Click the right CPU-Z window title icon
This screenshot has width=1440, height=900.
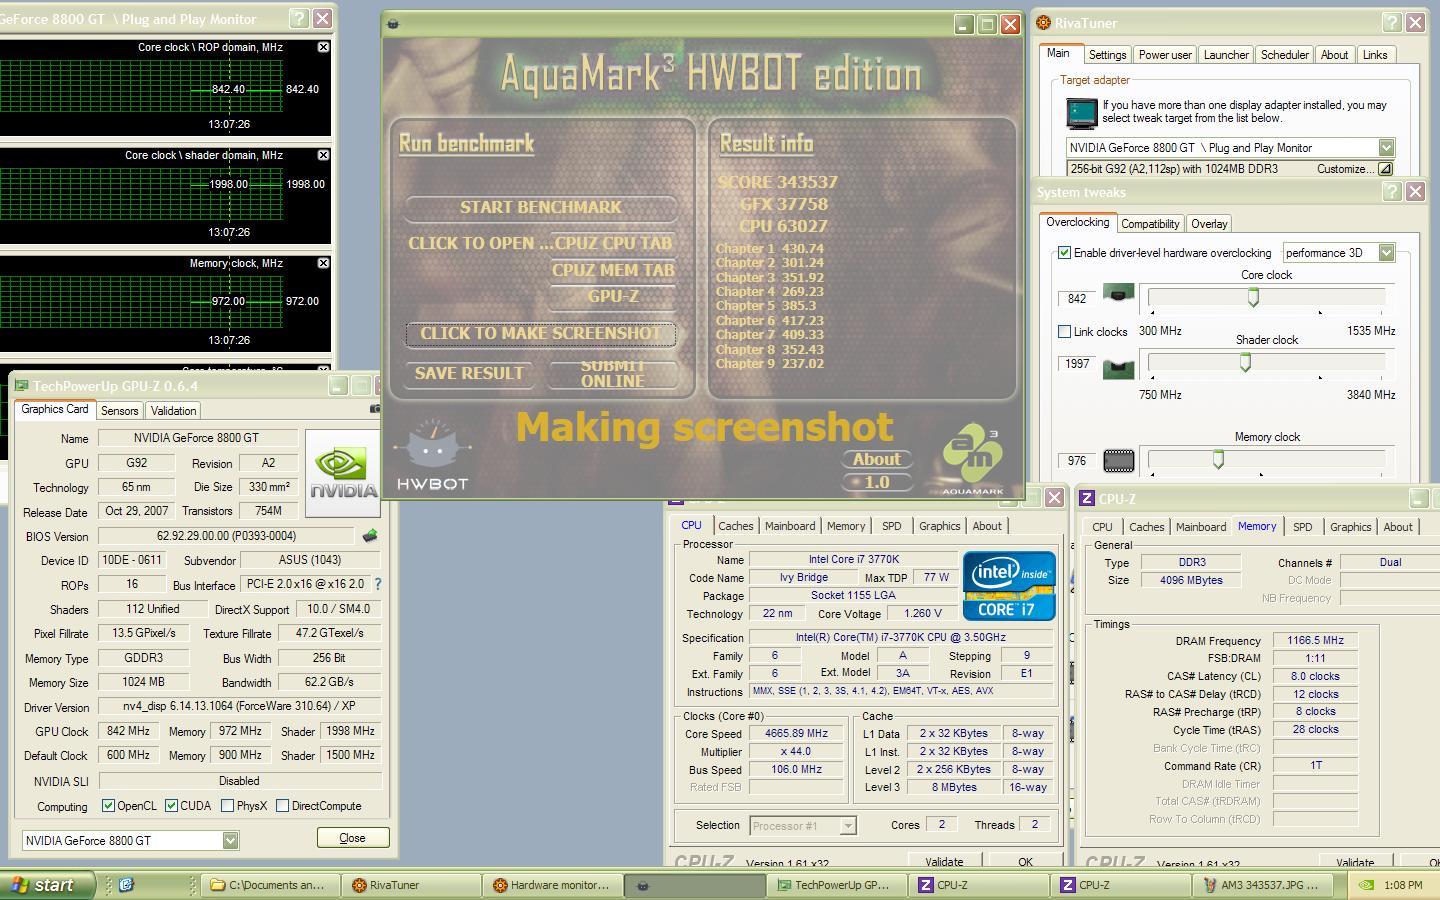tap(1087, 498)
